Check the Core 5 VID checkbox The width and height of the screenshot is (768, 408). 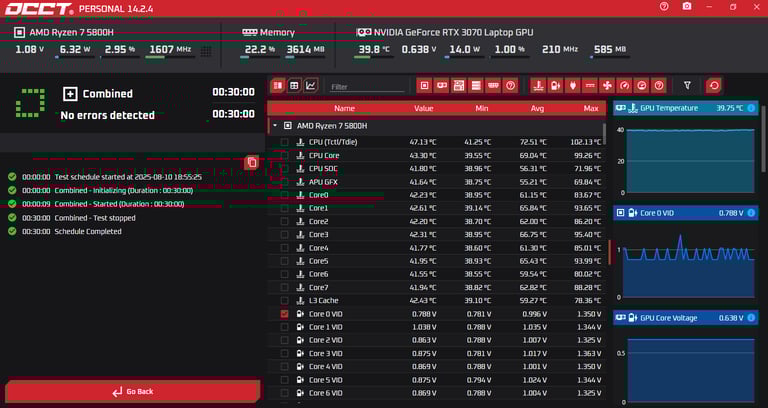pyautogui.click(x=284, y=380)
